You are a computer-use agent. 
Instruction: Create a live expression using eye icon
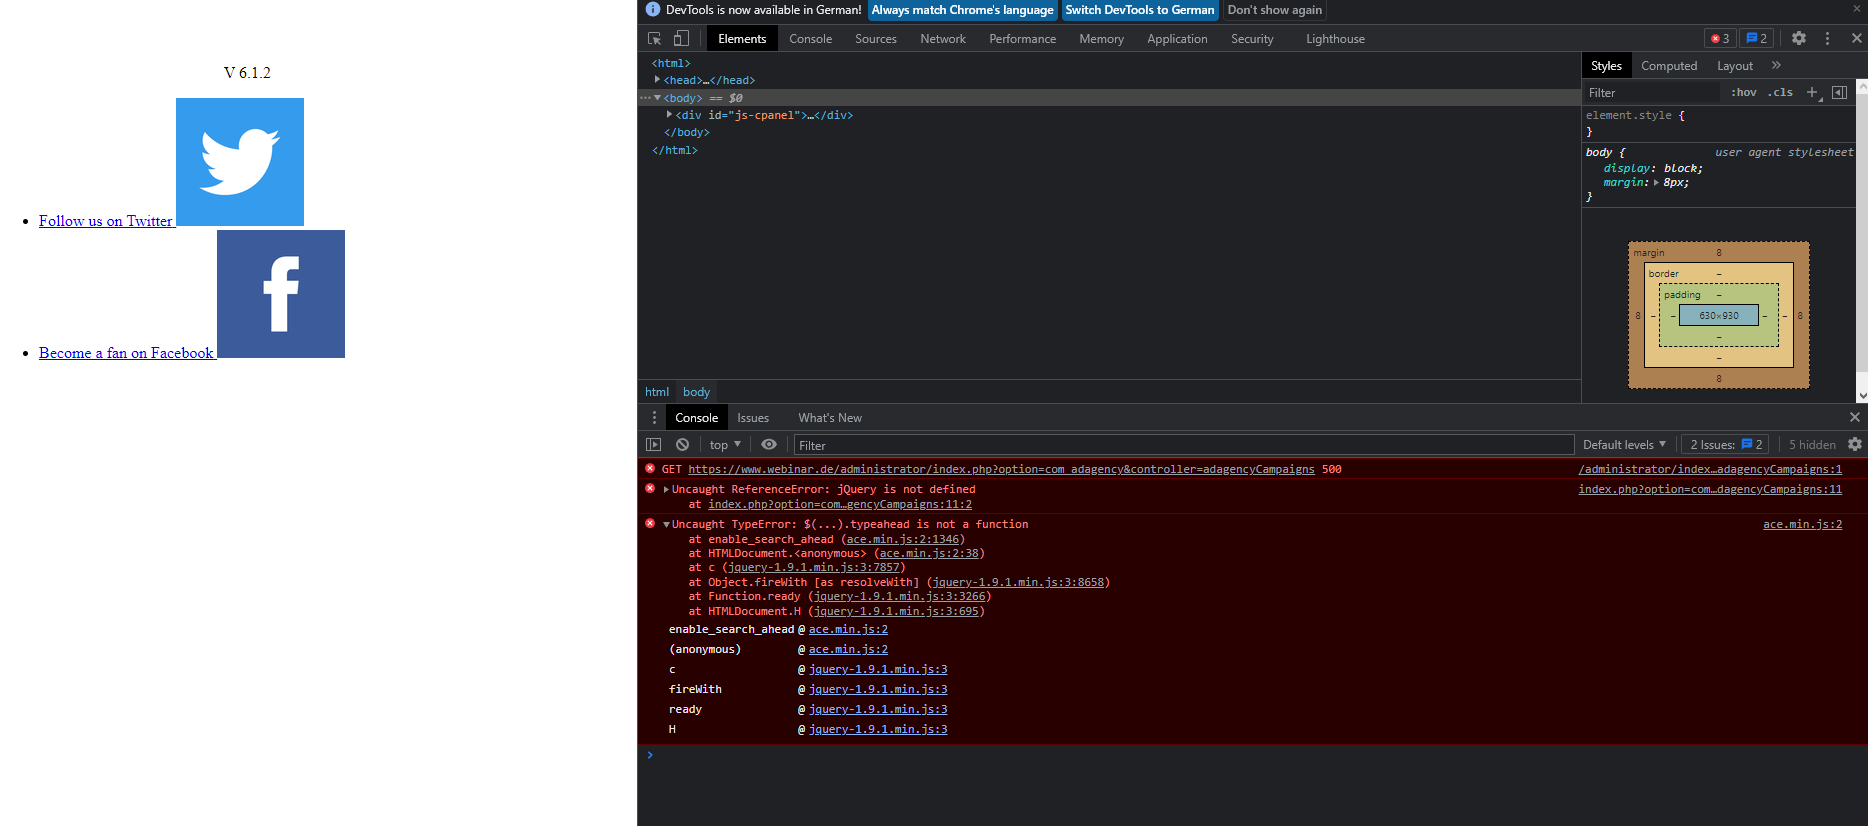pyautogui.click(x=768, y=445)
